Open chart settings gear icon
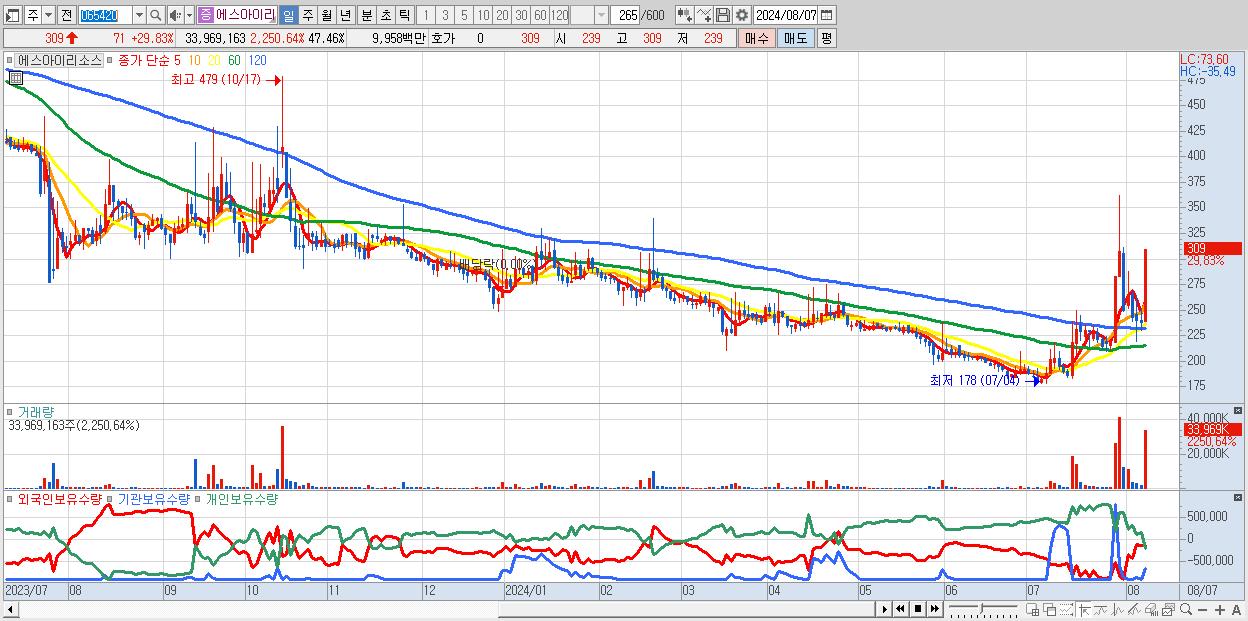This screenshot has height=621, width=1248. click(742, 15)
